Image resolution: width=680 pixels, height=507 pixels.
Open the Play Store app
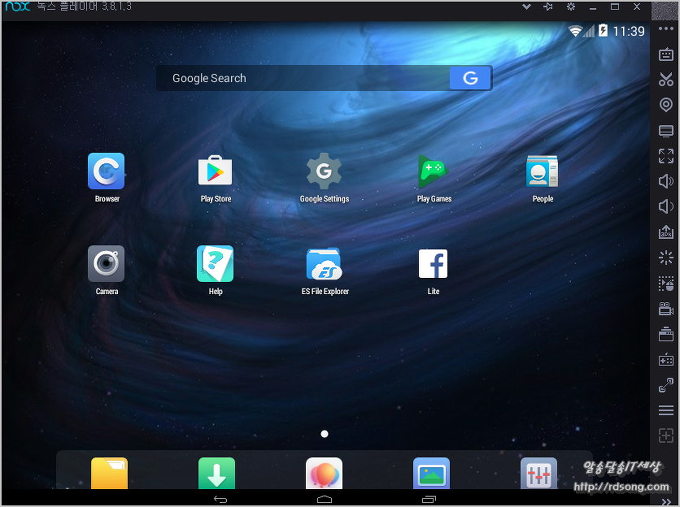[215, 172]
